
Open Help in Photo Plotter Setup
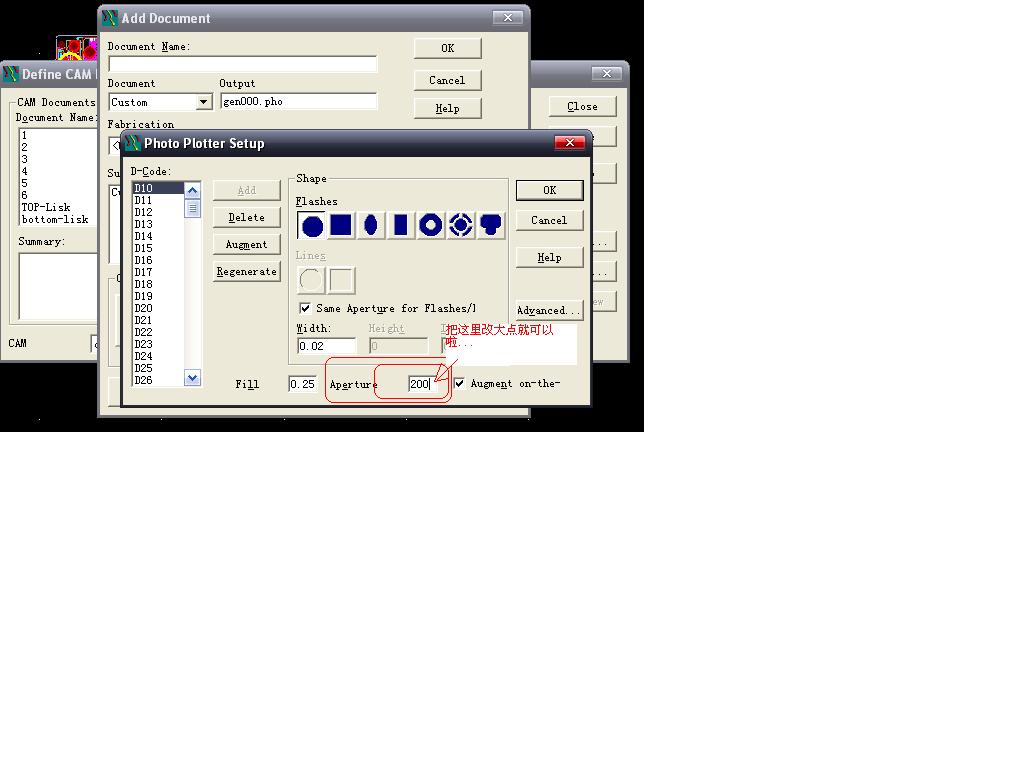click(549, 257)
